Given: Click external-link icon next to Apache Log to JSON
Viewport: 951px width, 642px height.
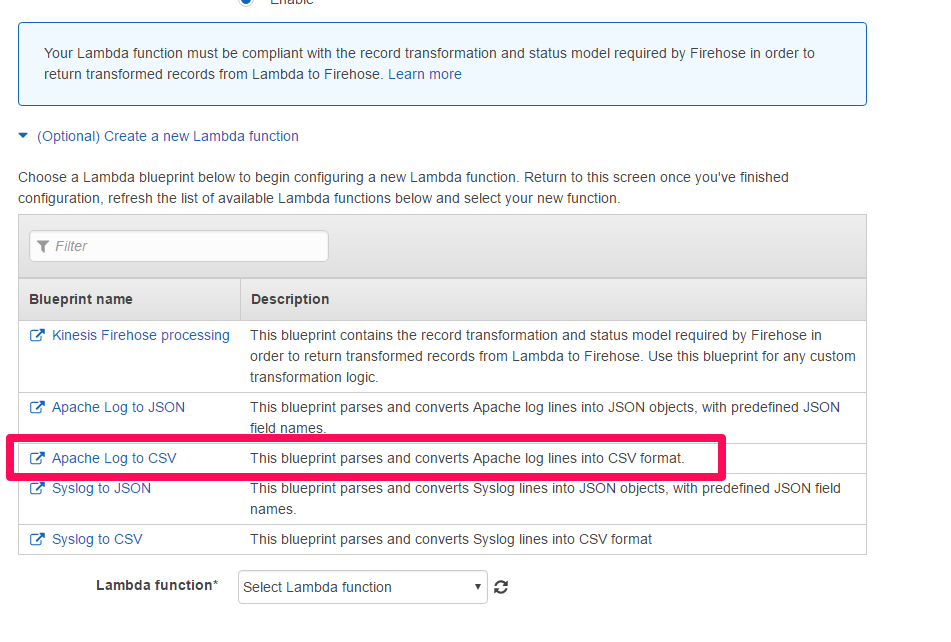Looking at the screenshot, I should pos(37,408).
